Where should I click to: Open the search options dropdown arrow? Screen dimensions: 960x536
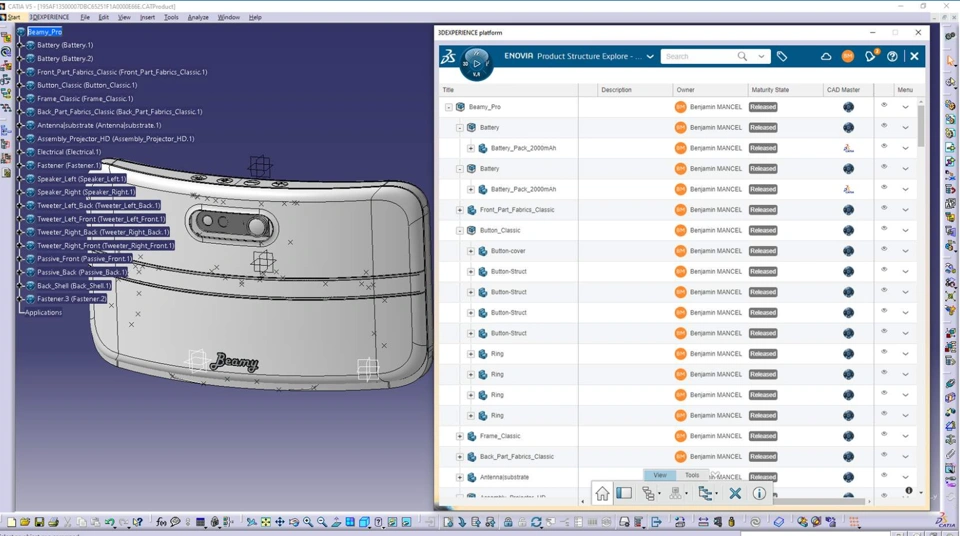tap(761, 56)
